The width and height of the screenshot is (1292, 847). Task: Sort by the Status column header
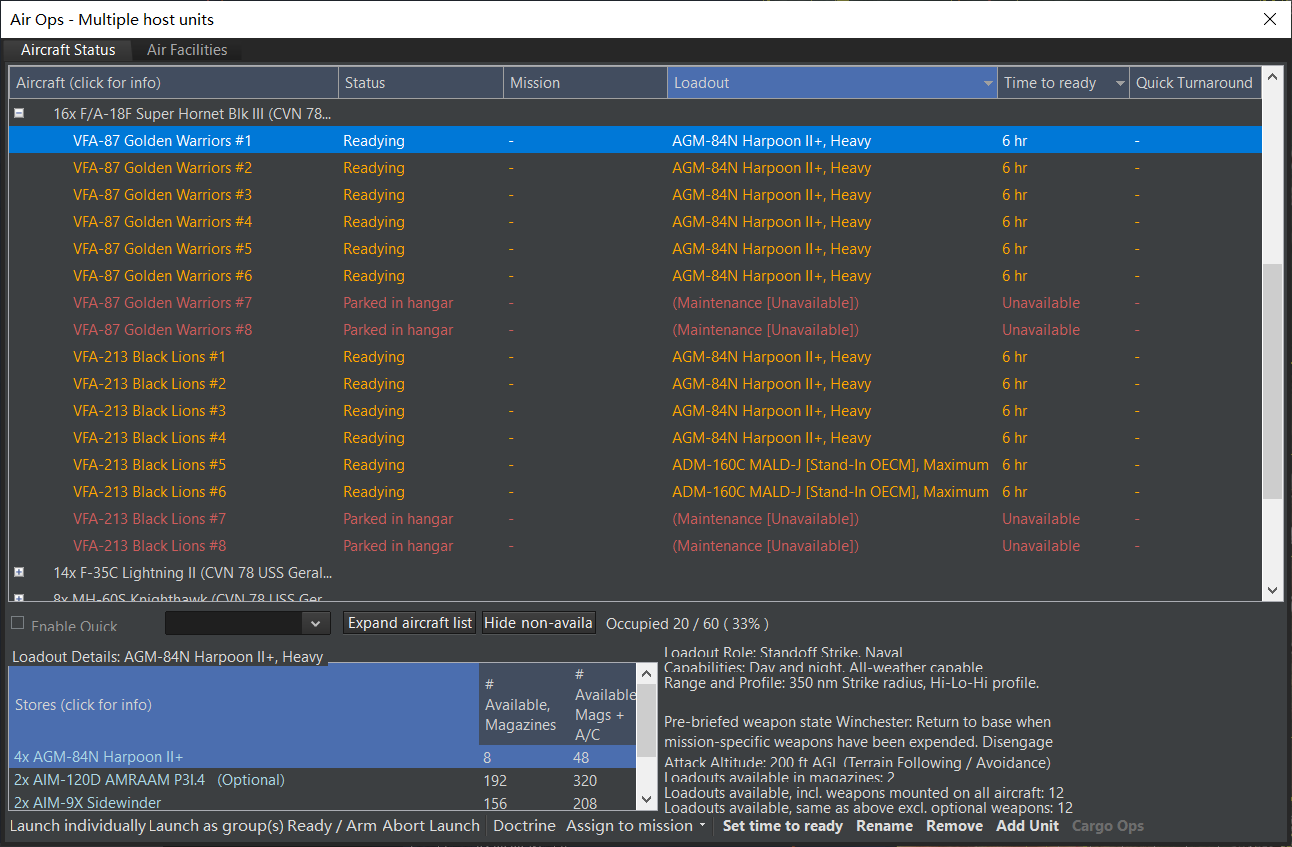pyautogui.click(x=421, y=83)
